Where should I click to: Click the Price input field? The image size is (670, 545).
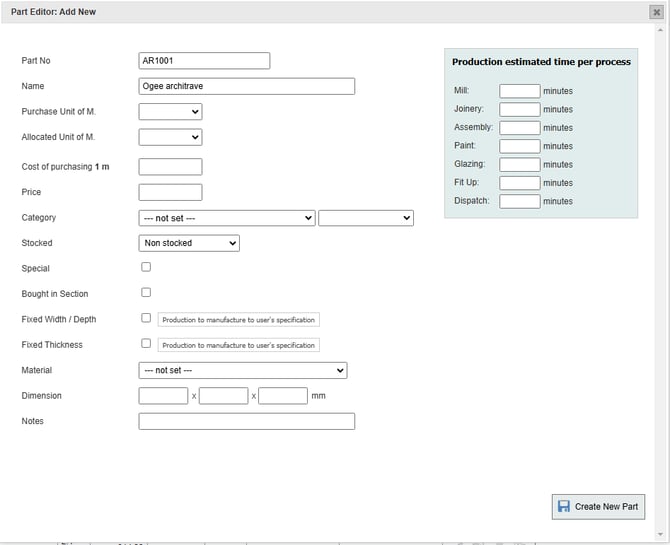[170, 192]
